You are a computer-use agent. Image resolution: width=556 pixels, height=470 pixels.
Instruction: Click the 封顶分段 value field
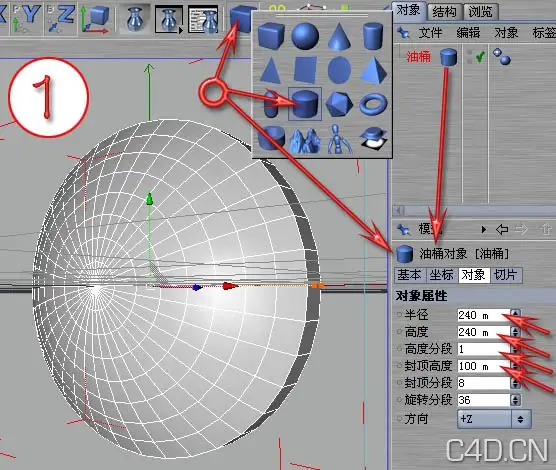pyautogui.click(x=484, y=383)
